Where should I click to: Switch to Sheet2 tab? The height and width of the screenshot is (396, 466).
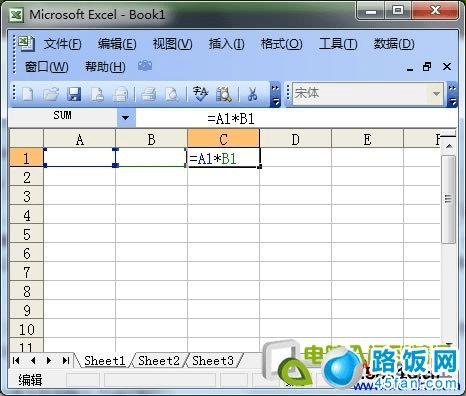coord(159,361)
